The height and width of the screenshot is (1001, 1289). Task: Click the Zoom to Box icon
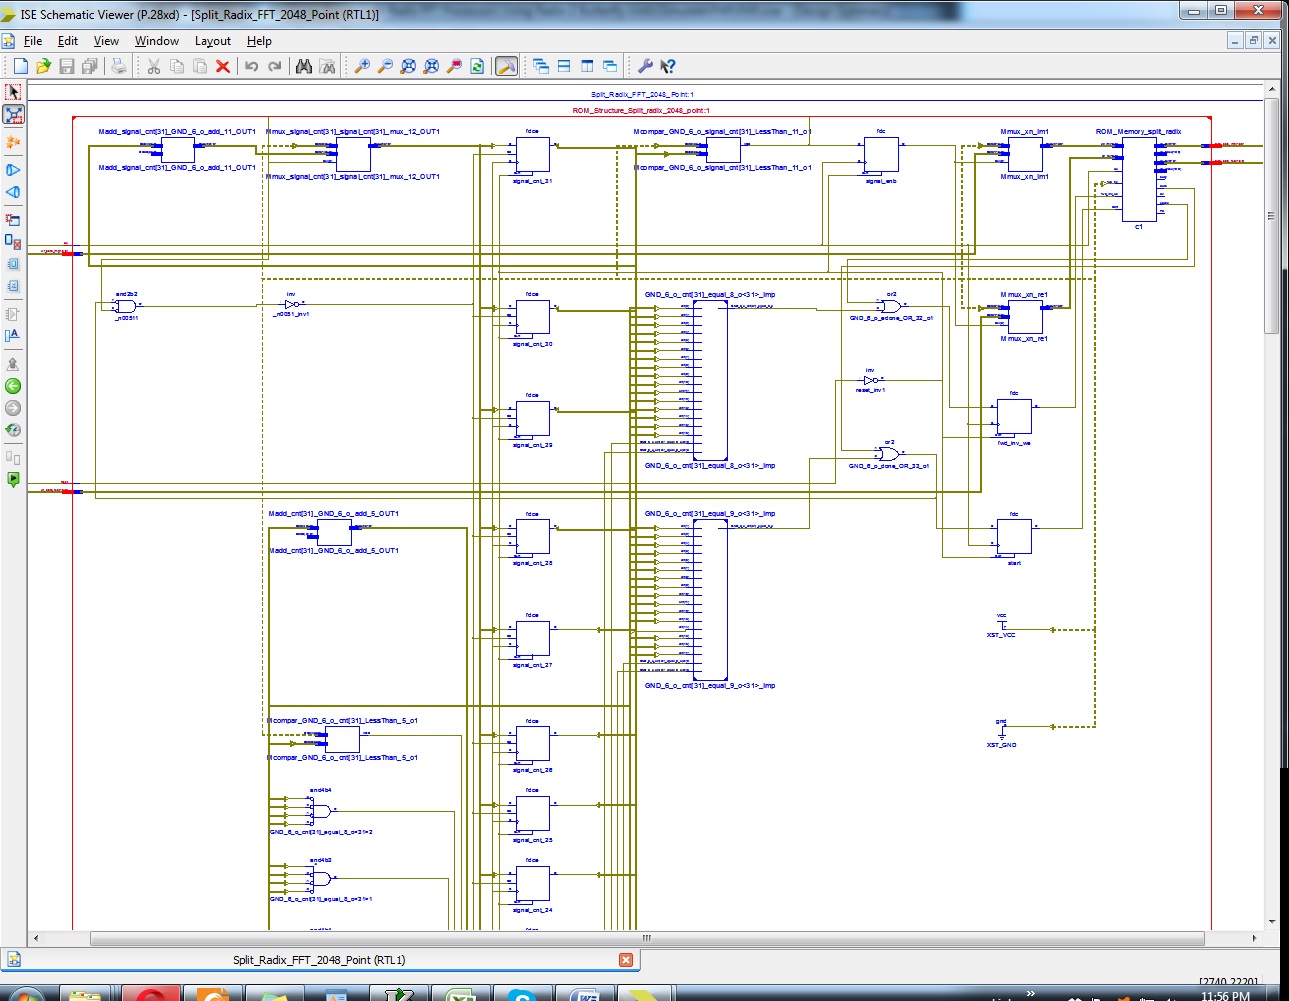click(x=454, y=66)
